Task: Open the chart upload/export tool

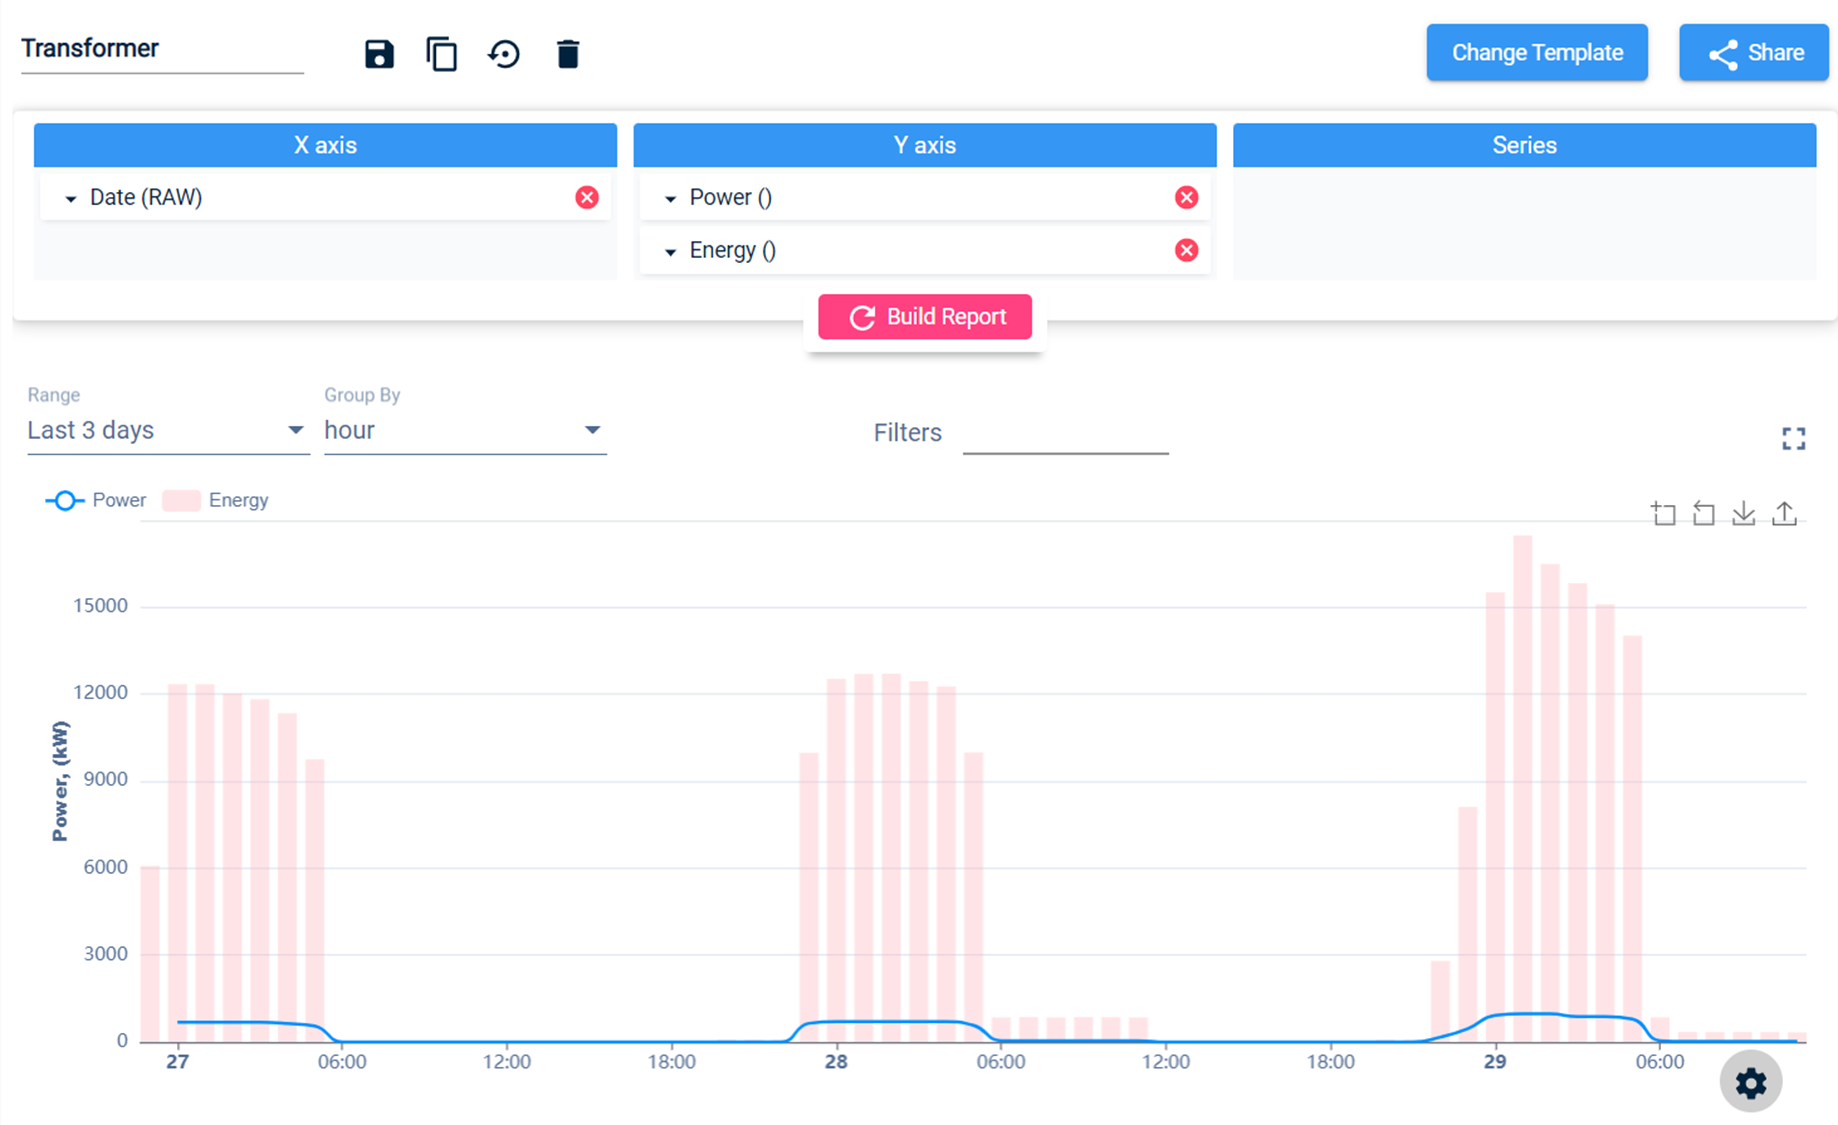Action: pyautogui.click(x=1785, y=513)
